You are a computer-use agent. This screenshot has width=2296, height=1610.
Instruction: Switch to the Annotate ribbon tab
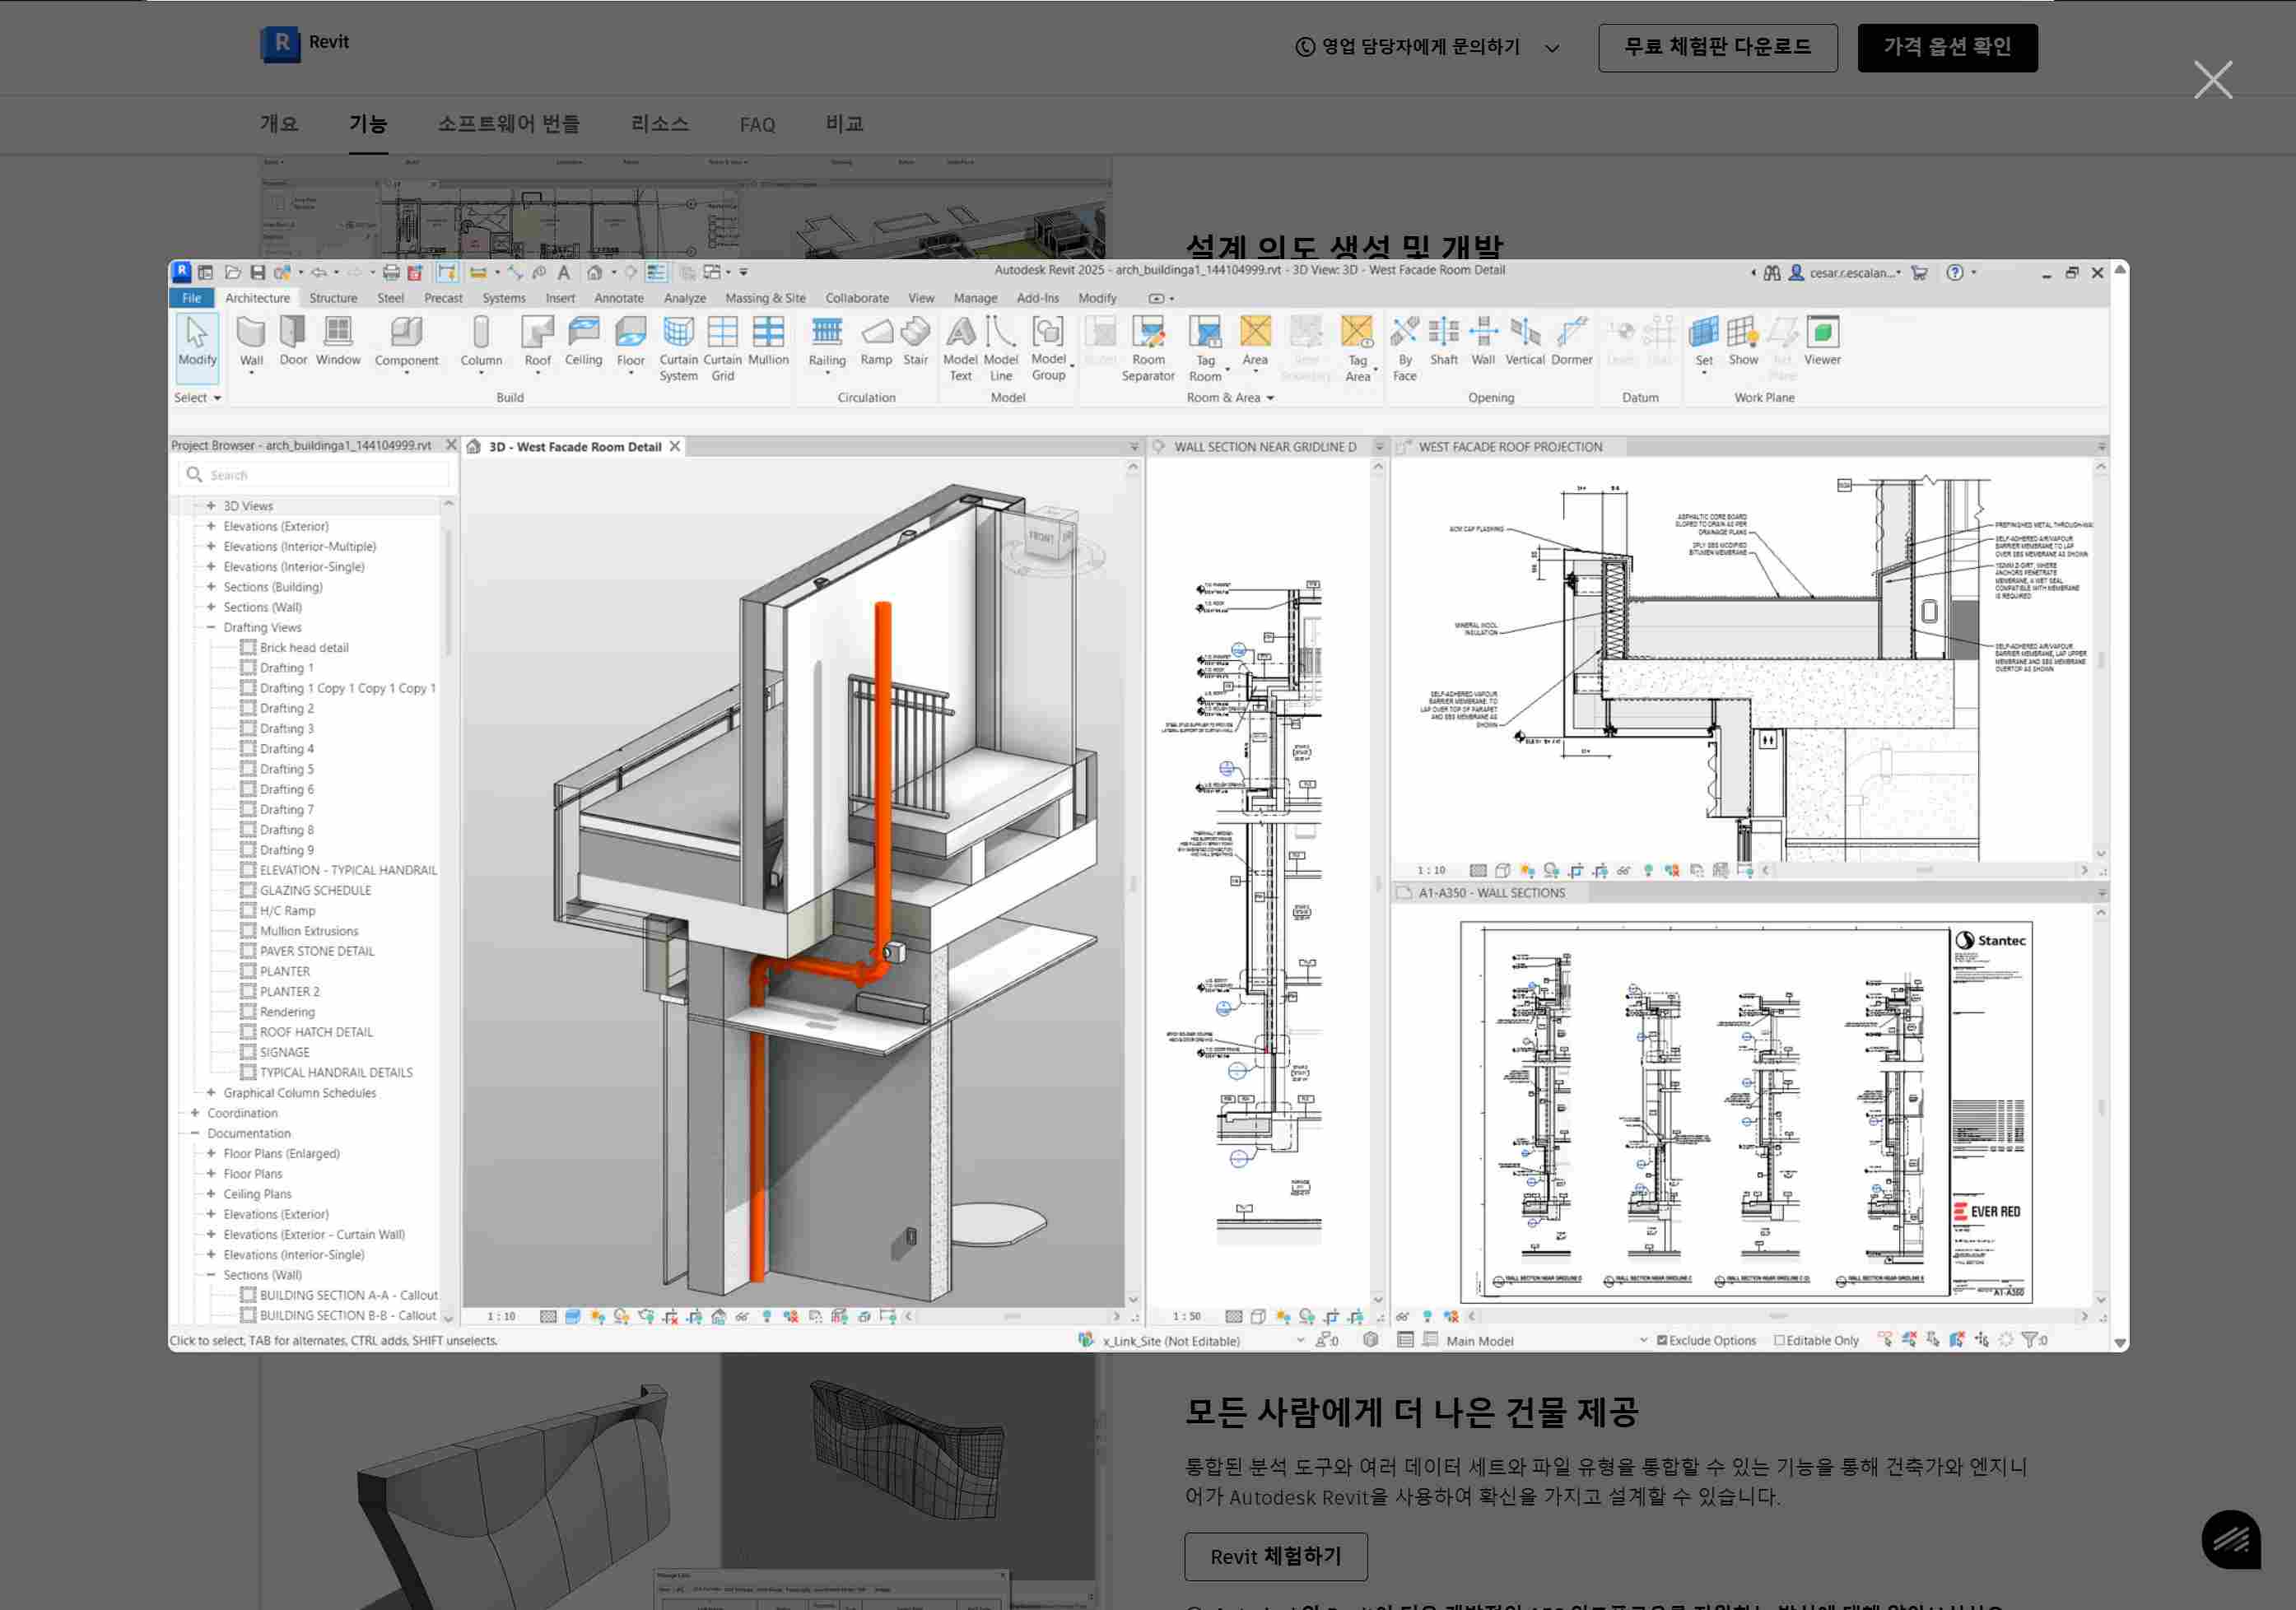tap(619, 298)
